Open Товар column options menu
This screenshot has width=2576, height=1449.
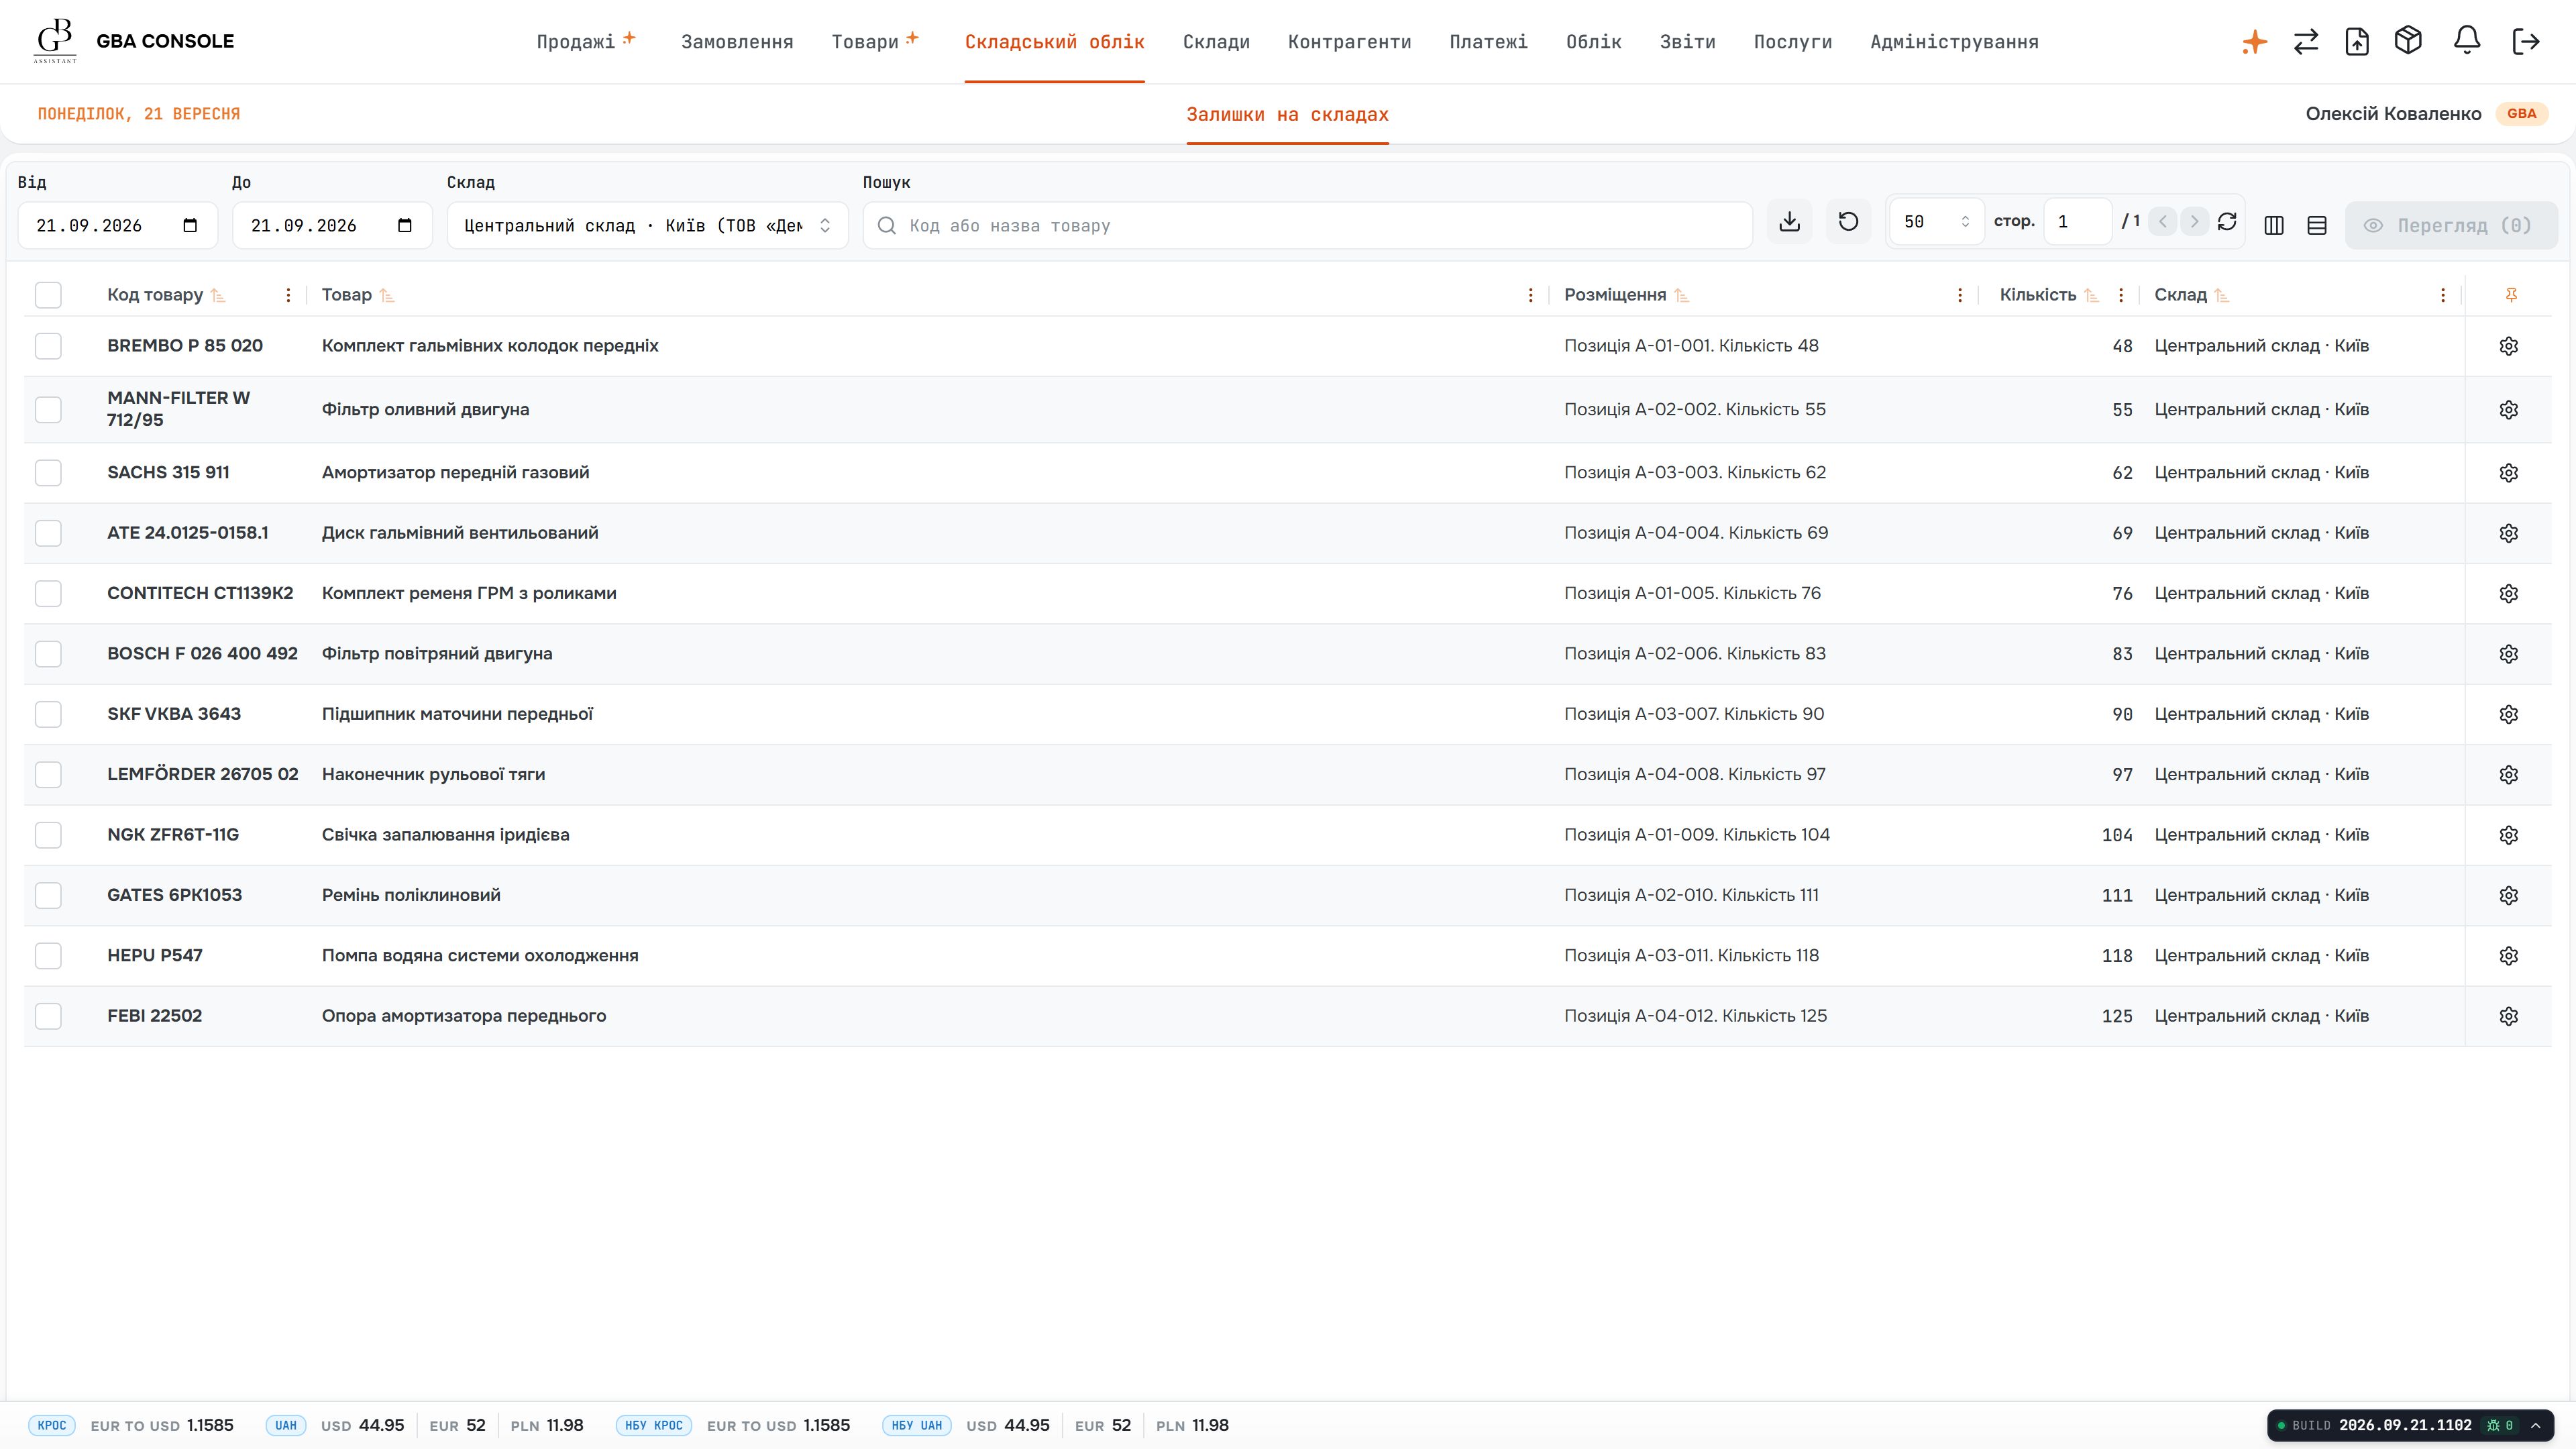pyautogui.click(x=1531, y=295)
